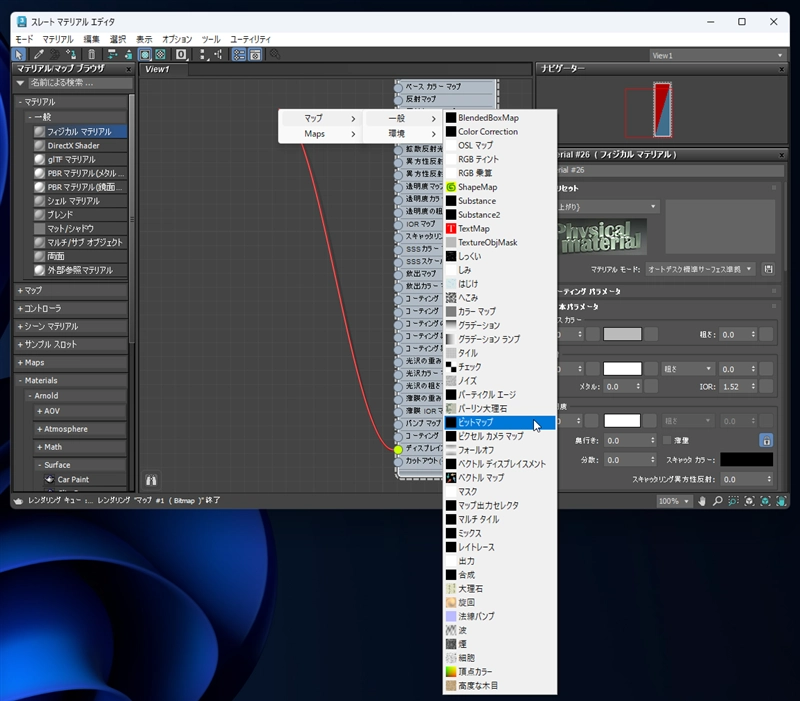Screen dimensions: 800x701
Task: Choose チェック checker map entry
Action: click(x=500, y=367)
